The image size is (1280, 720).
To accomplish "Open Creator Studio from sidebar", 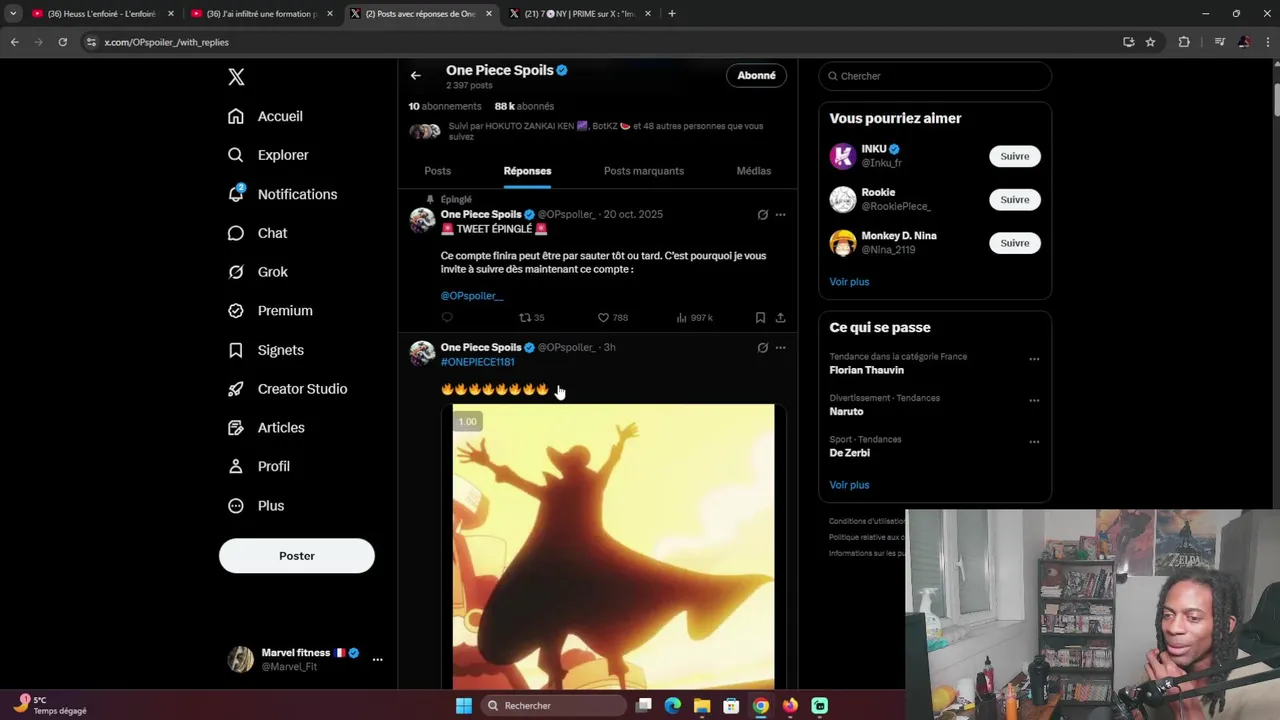I will click(x=287, y=389).
